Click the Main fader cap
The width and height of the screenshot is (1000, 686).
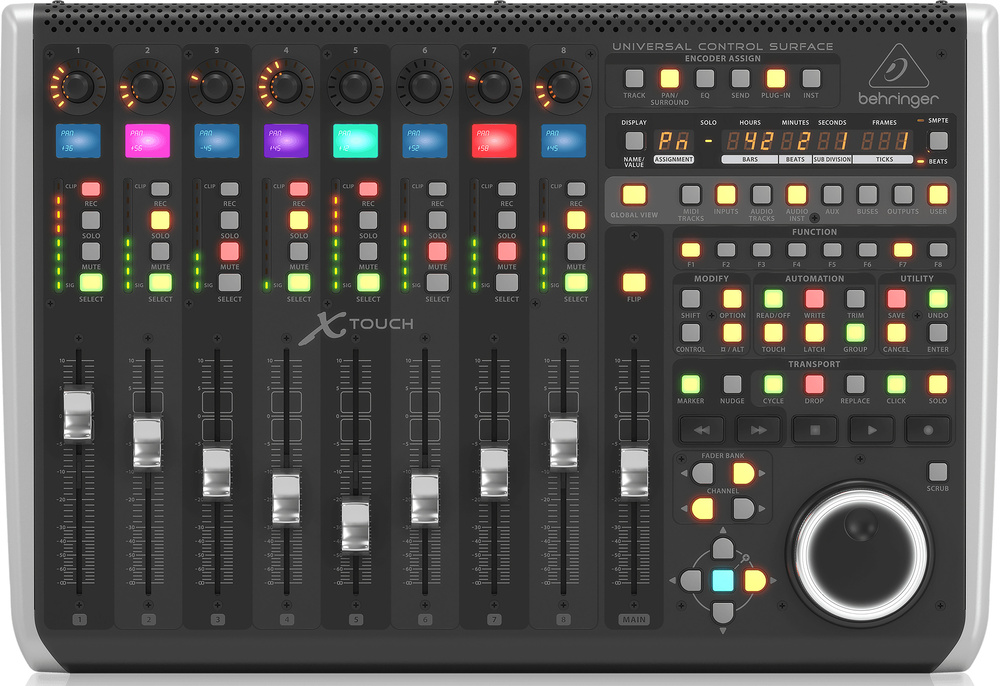point(634,469)
